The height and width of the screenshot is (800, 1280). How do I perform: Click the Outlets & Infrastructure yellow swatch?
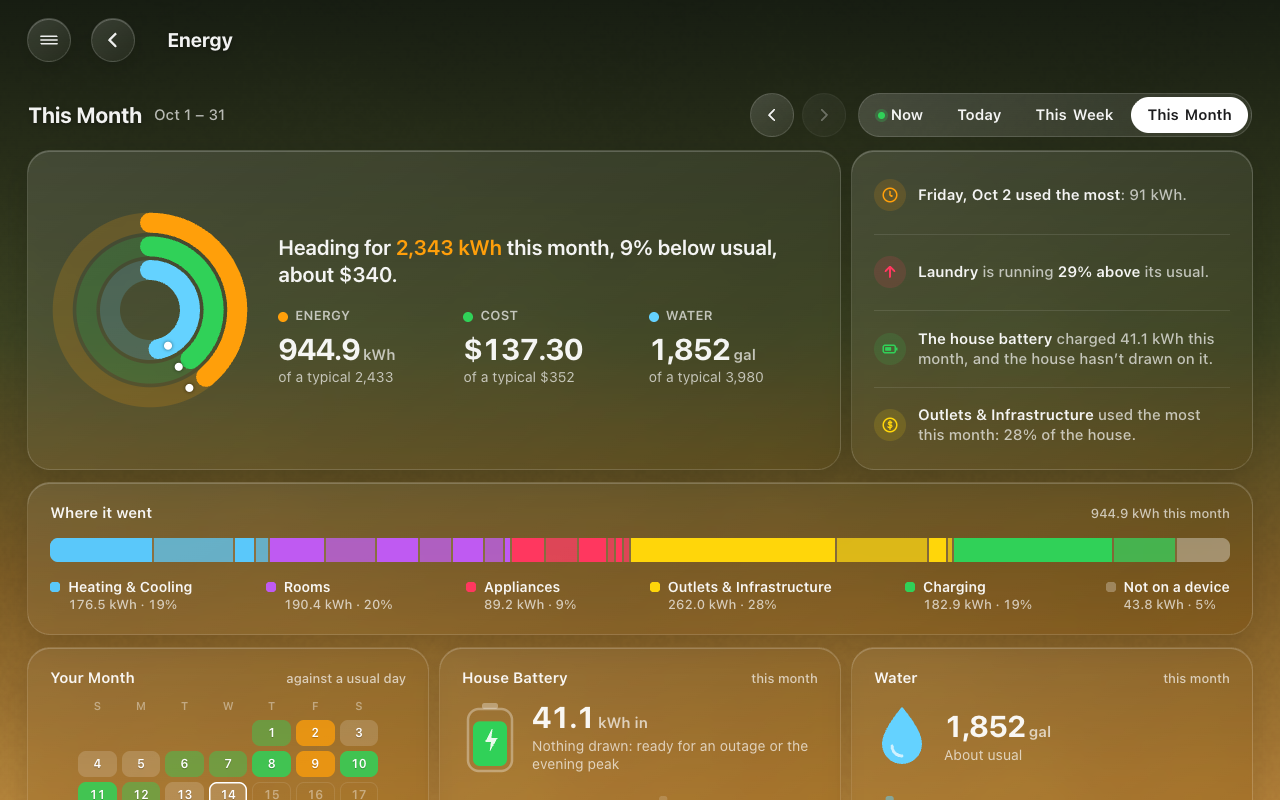(655, 587)
